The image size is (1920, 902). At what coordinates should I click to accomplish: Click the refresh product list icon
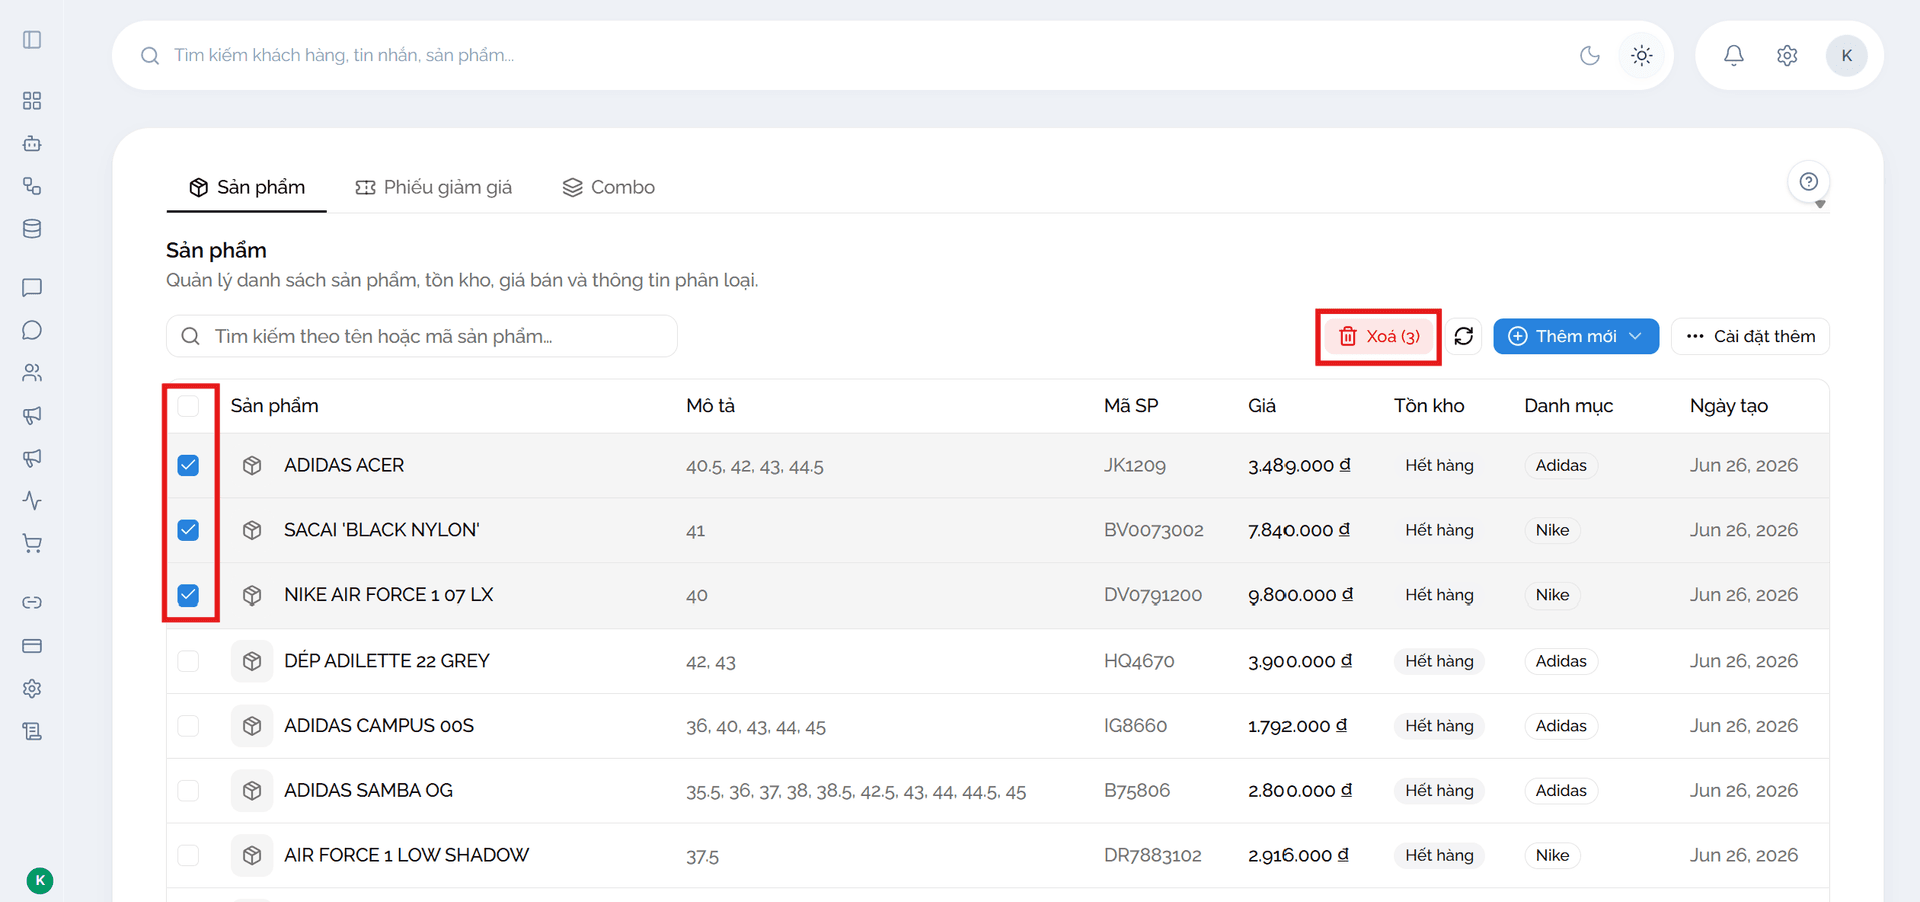[1464, 336]
